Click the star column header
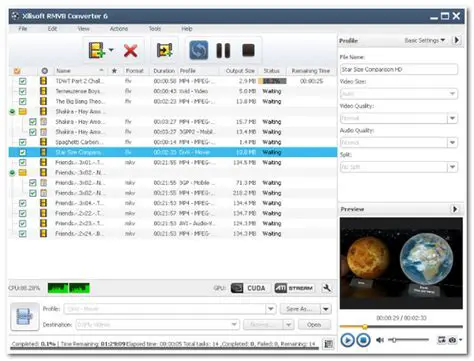This screenshot has height=361, width=474. [114, 71]
